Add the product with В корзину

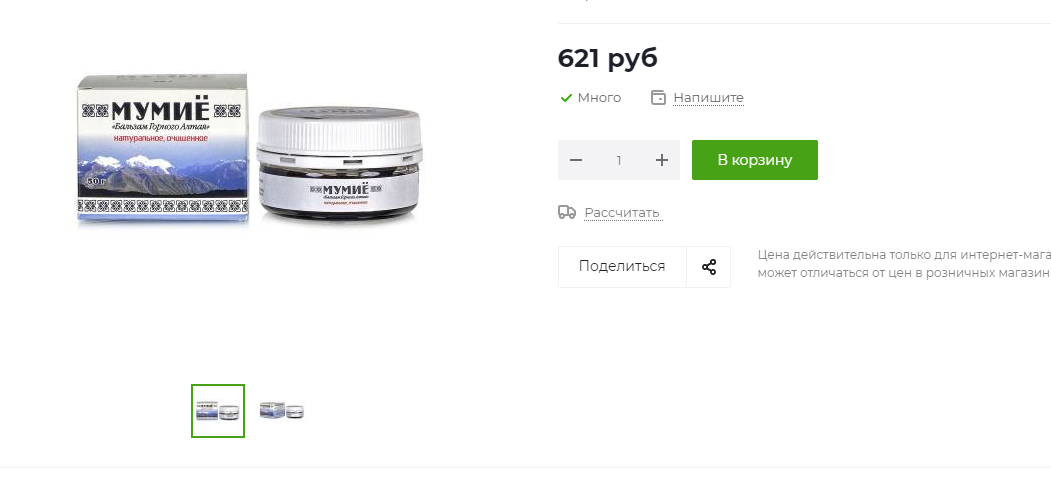pyautogui.click(x=755, y=160)
